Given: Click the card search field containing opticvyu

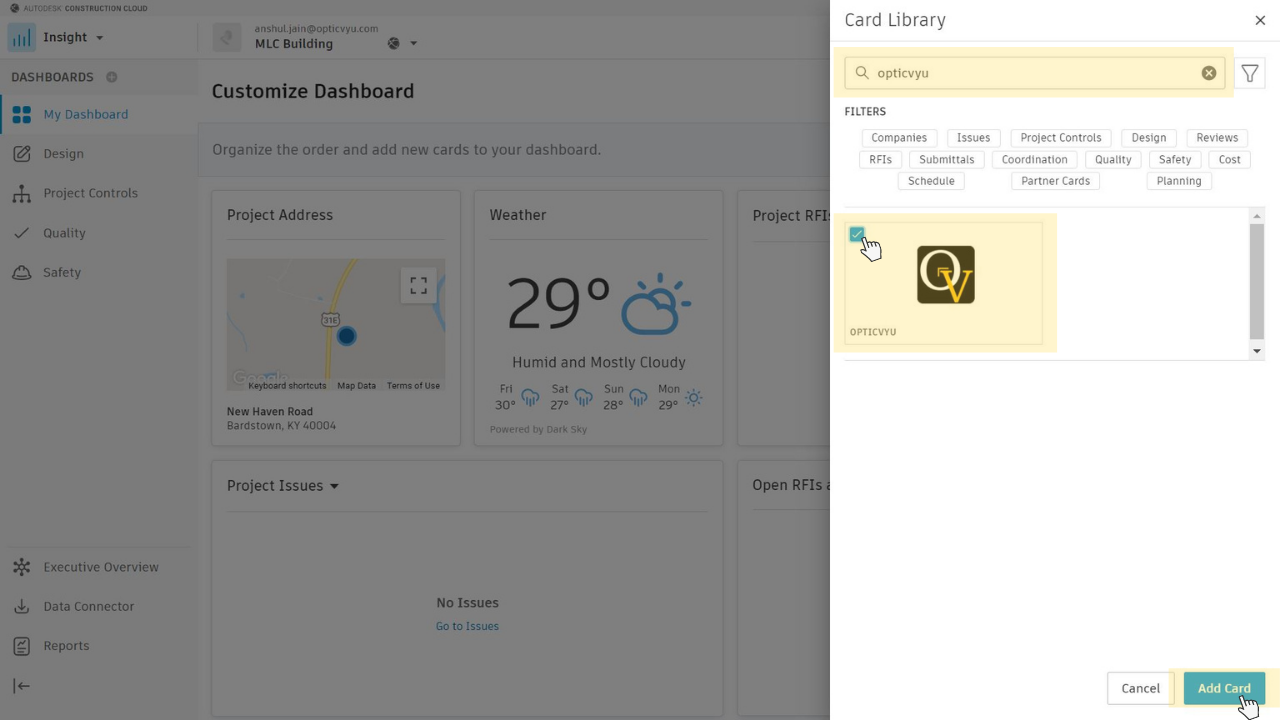Looking at the screenshot, I should coord(1035,73).
